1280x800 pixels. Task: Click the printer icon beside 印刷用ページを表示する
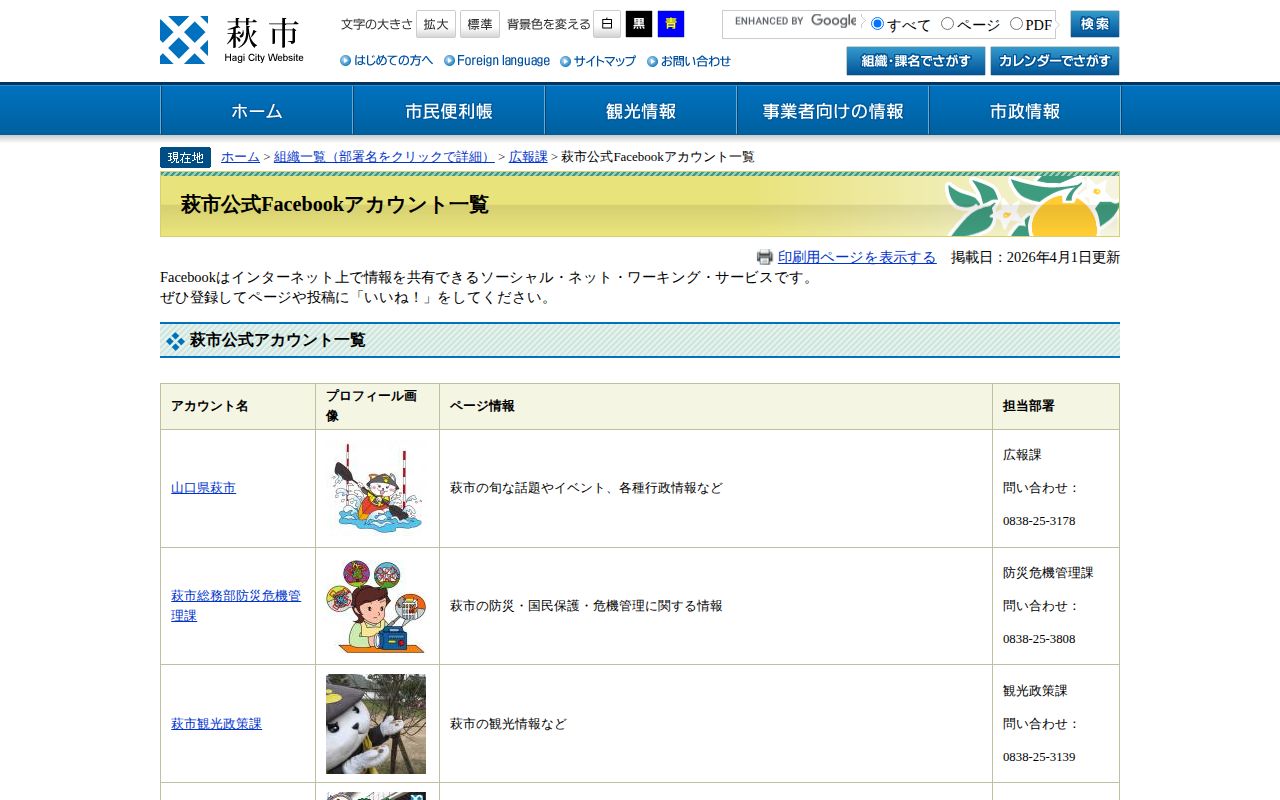click(x=765, y=257)
